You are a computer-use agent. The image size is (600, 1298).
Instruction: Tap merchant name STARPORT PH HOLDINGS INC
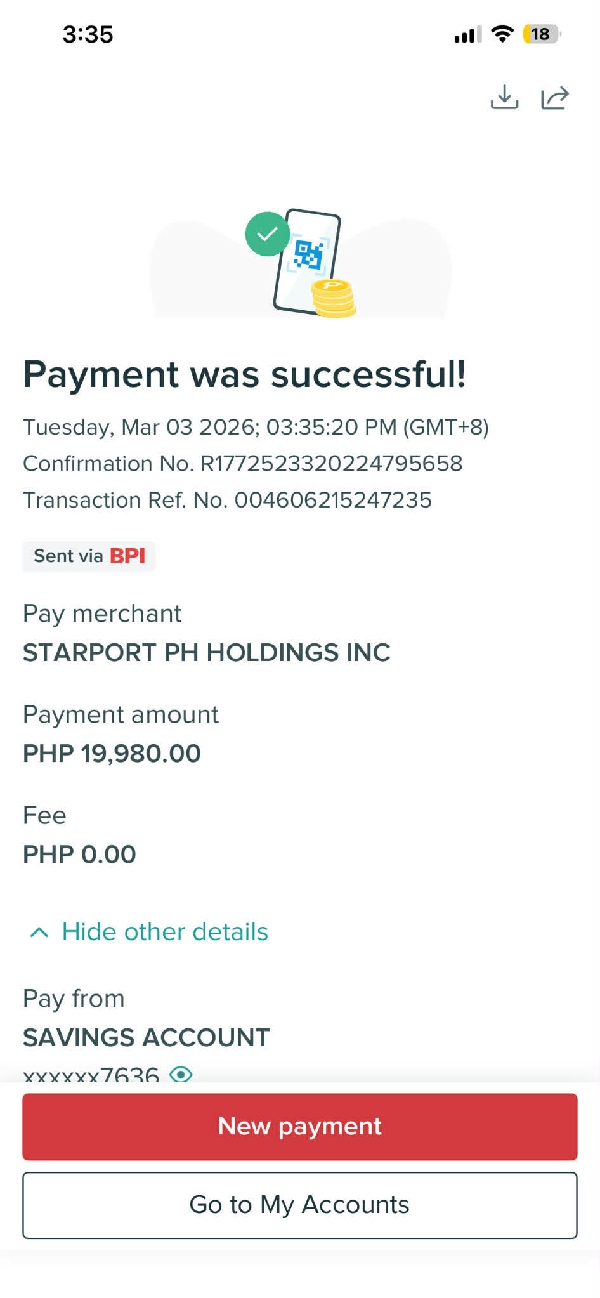tap(207, 653)
